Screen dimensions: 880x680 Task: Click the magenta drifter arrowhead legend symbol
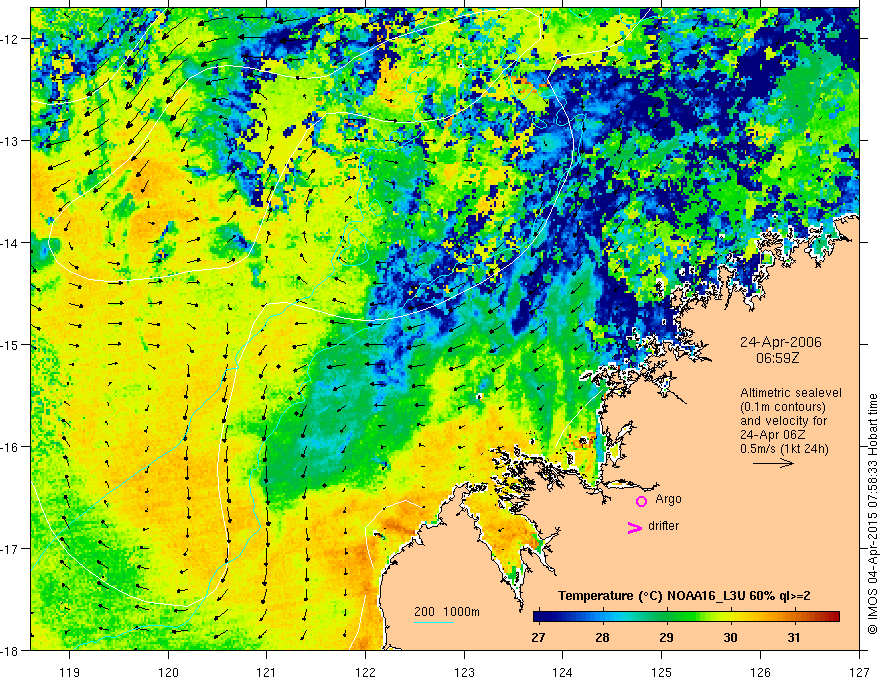point(635,527)
